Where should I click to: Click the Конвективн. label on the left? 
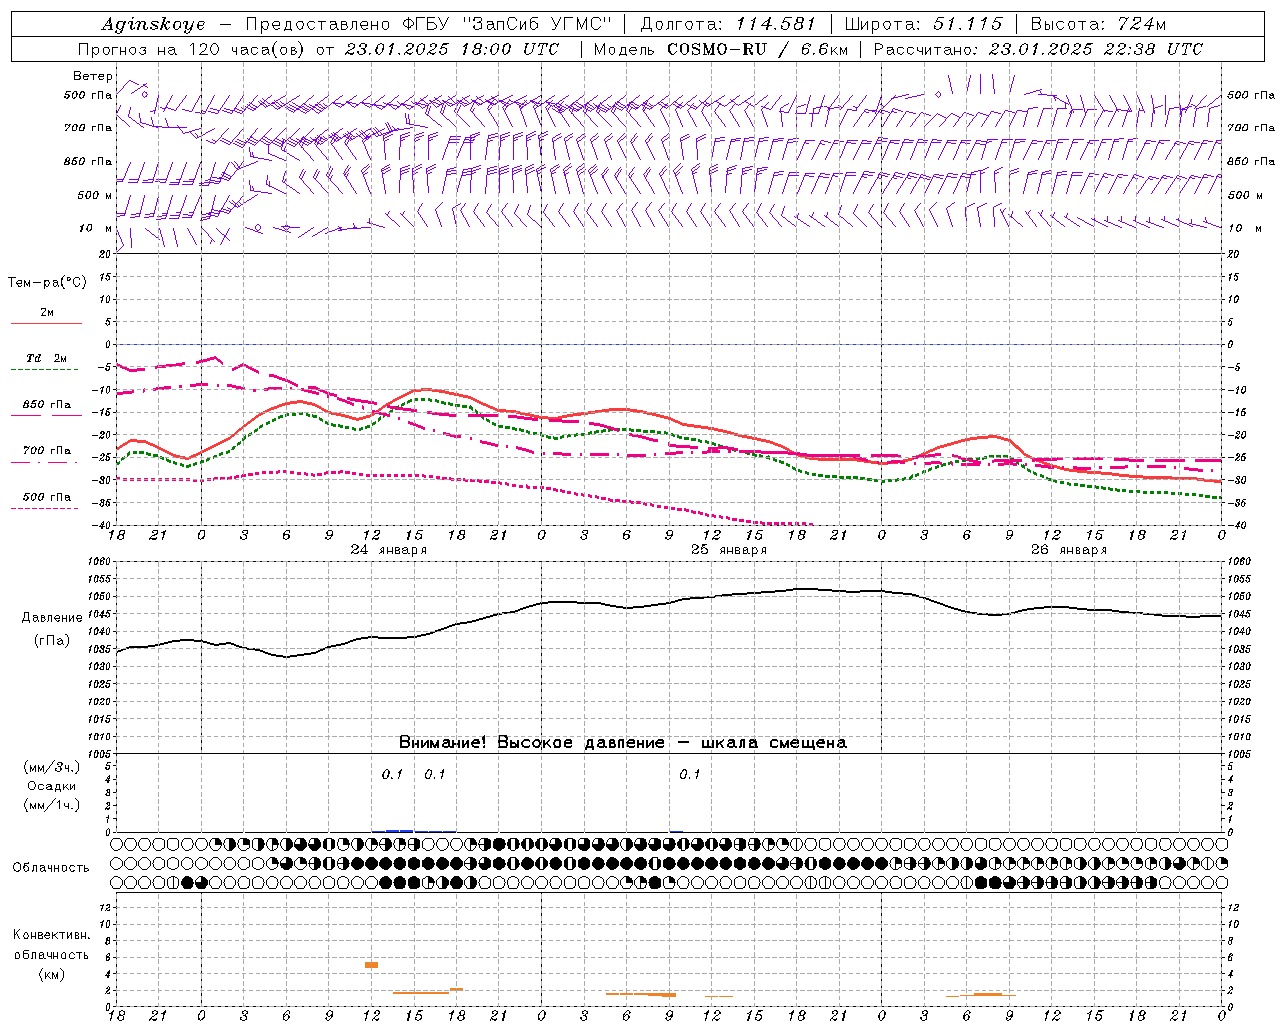(x=51, y=935)
